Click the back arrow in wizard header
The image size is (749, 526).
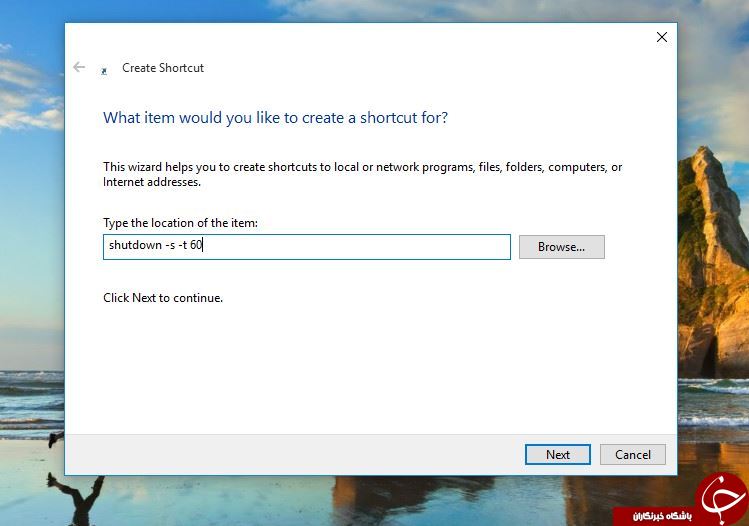(79, 67)
